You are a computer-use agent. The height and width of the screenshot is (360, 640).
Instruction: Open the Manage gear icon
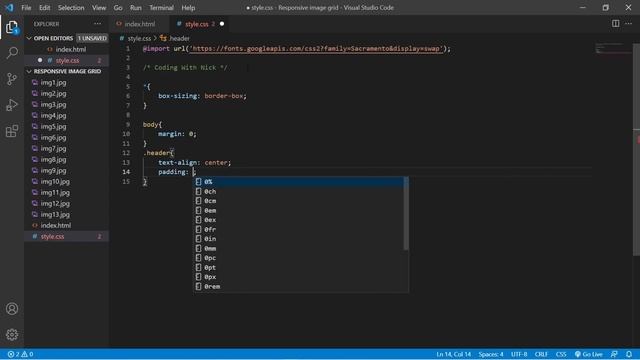pos(12,335)
